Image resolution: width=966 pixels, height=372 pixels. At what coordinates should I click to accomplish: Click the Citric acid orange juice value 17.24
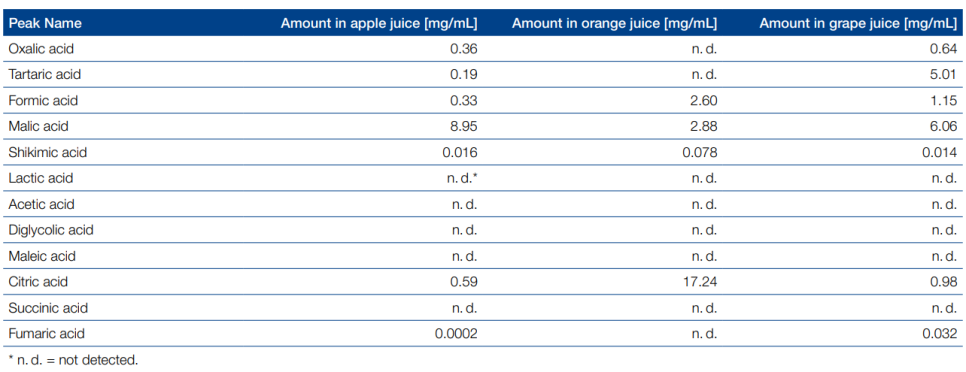click(700, 281)
